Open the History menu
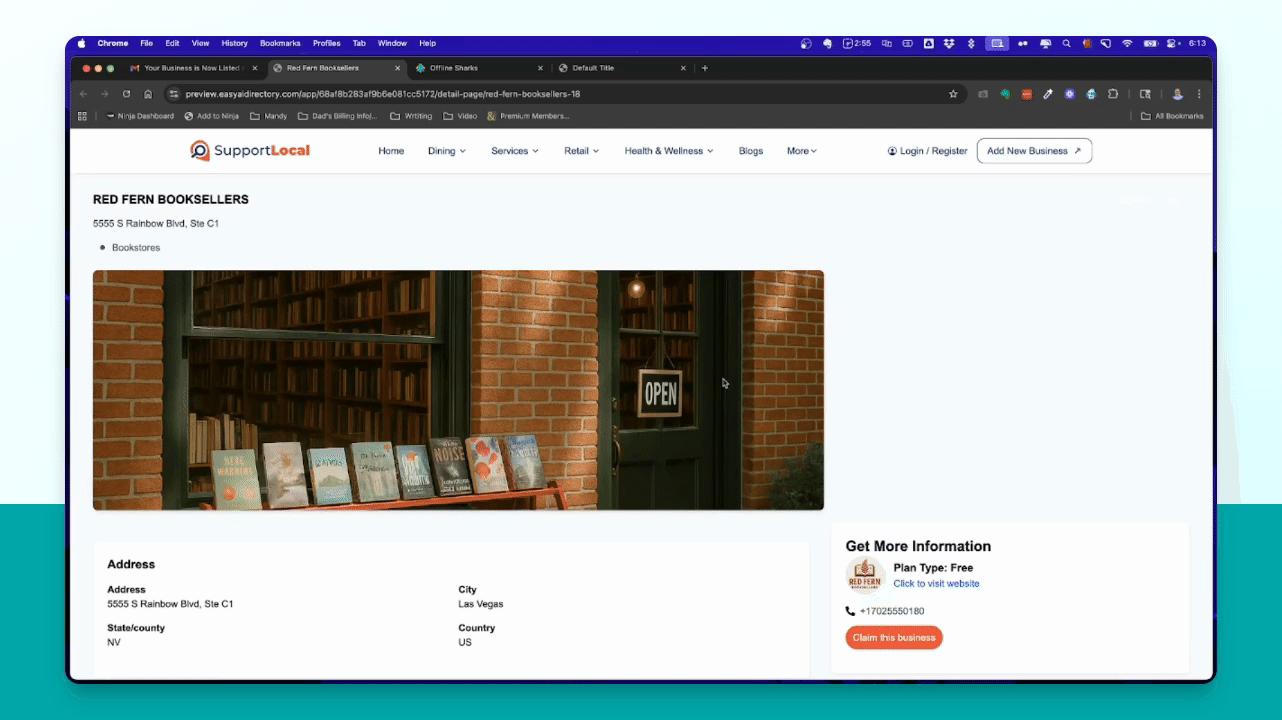 [235, 43]
